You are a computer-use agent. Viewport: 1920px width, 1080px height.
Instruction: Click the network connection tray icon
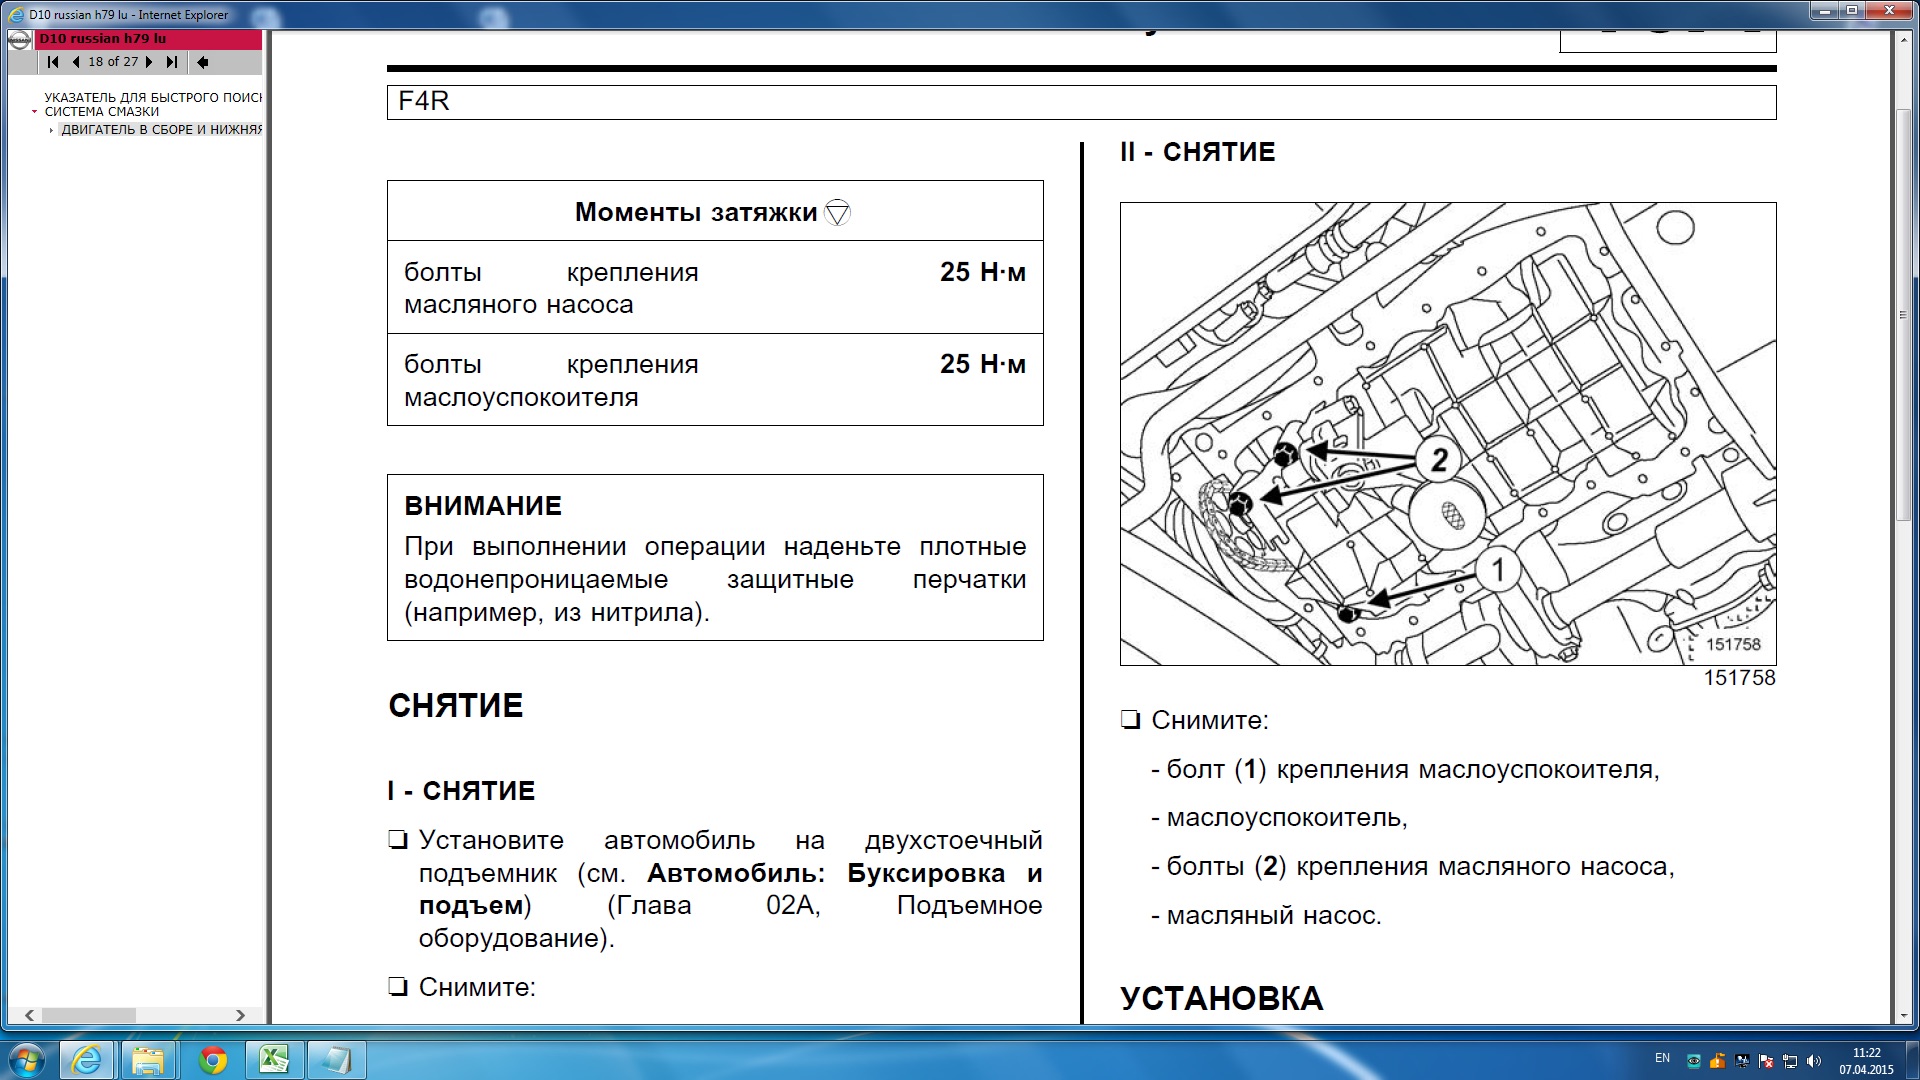tap(1790, 1061)
